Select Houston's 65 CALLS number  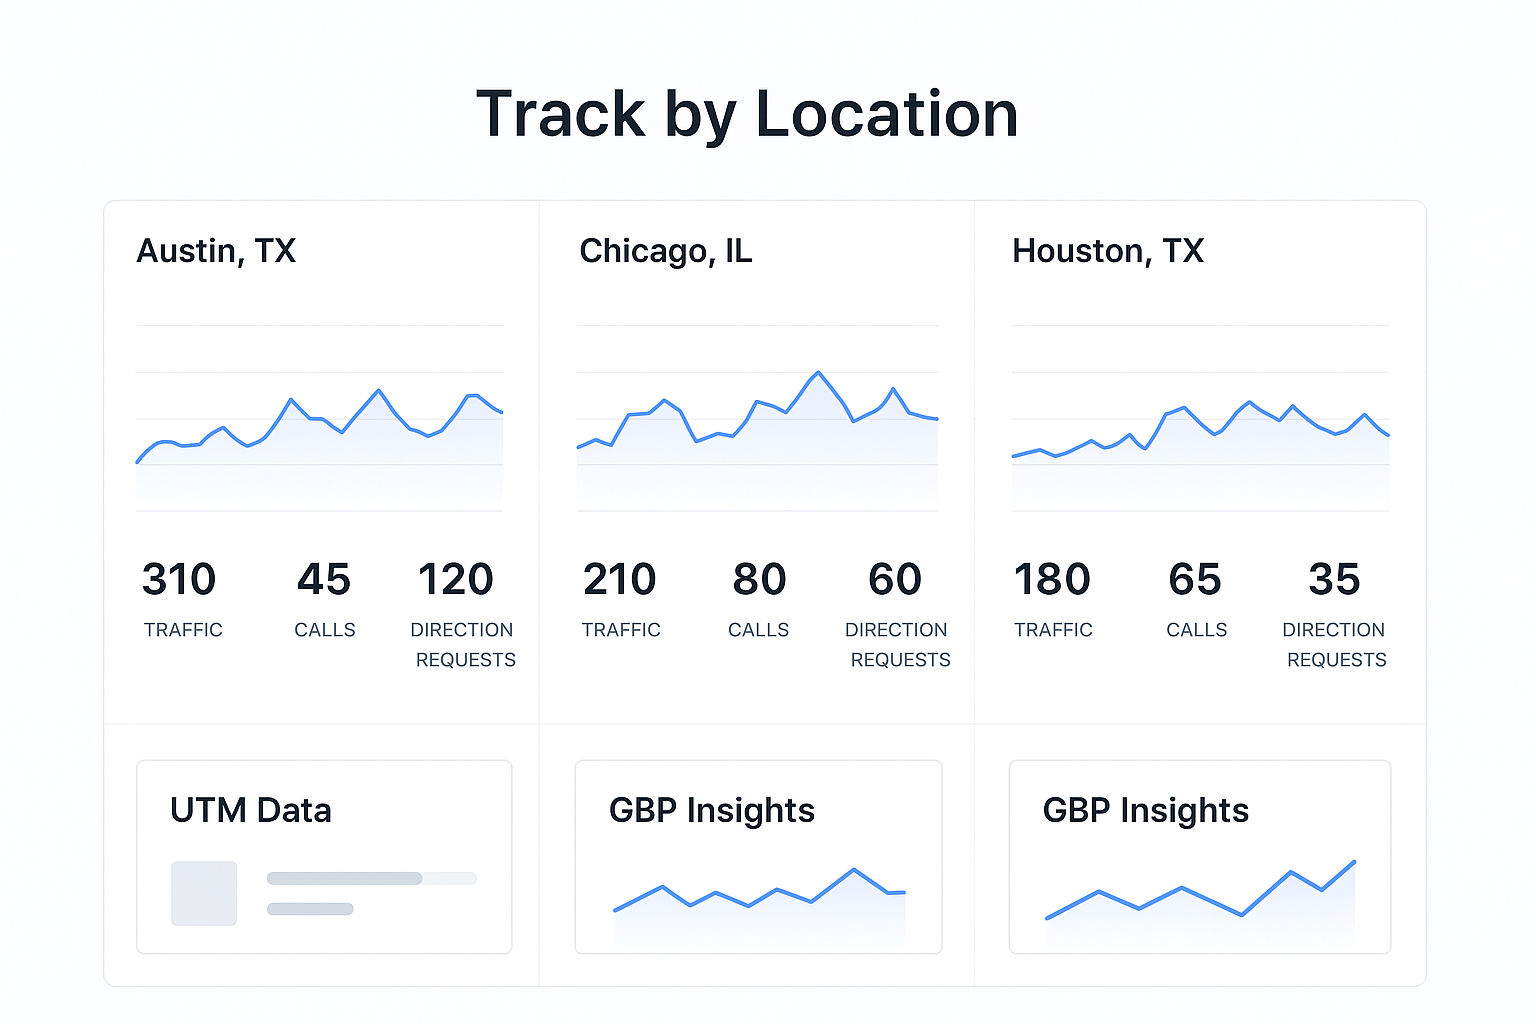1195,578
